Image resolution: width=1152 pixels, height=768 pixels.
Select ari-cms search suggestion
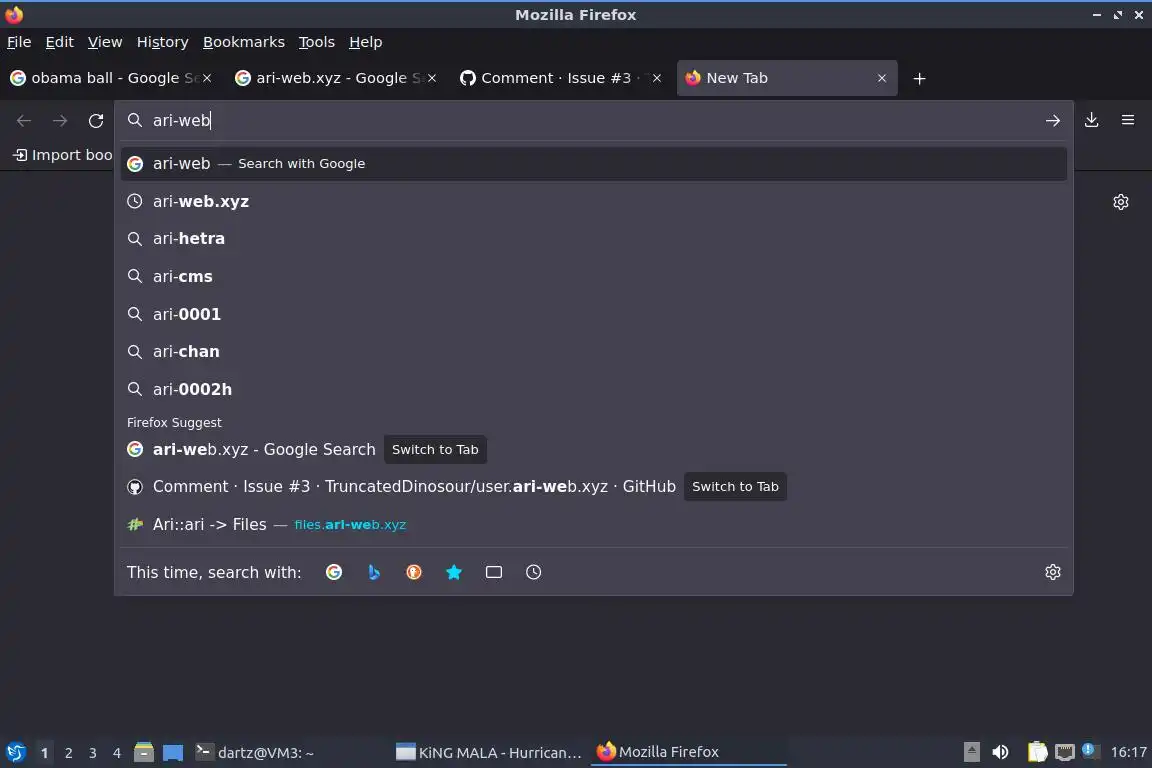click(x=594, y=276)
